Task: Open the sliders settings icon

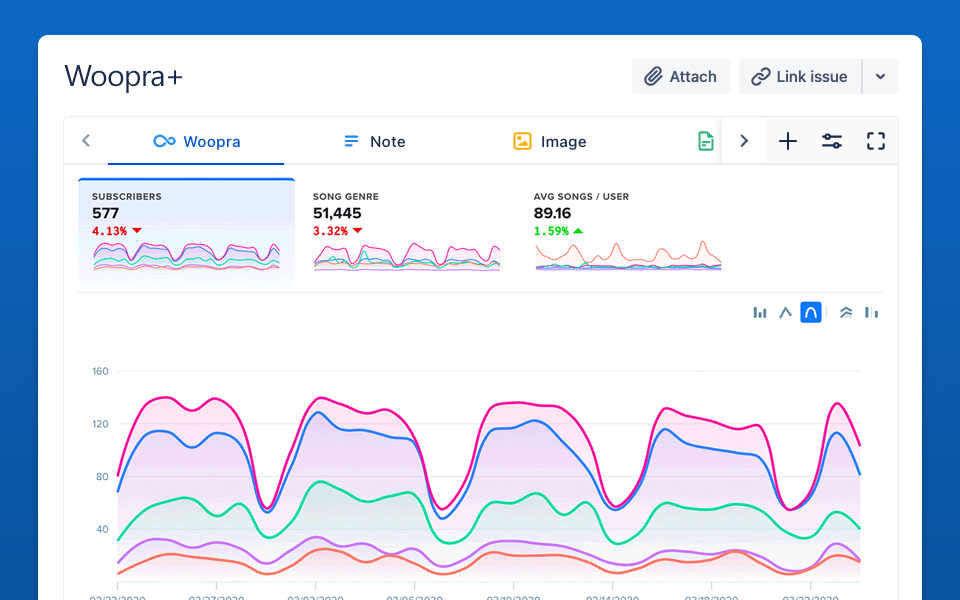Action: (832, 141)
